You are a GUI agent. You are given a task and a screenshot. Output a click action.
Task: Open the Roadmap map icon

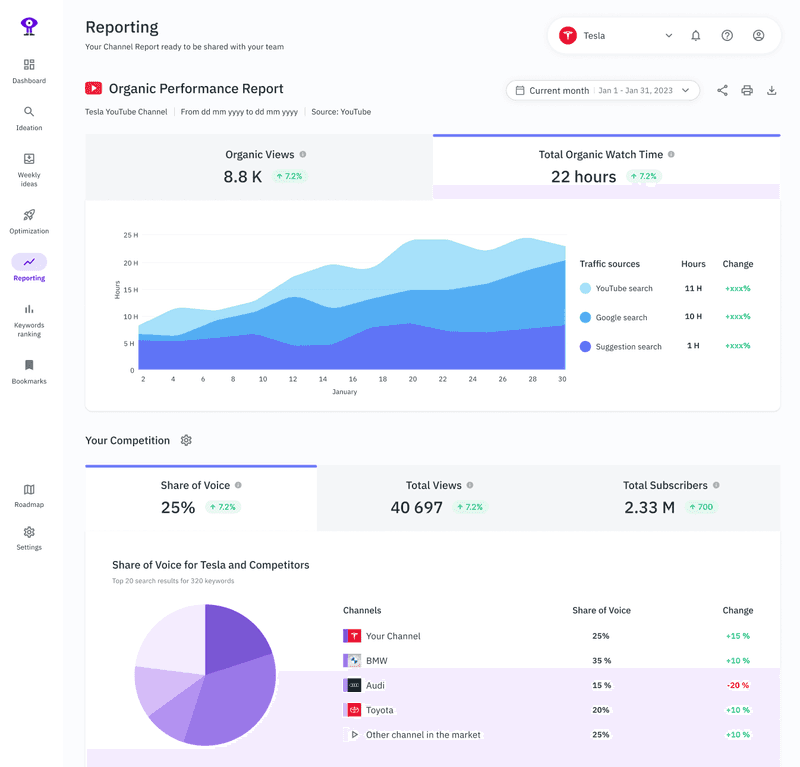(29, 490)
